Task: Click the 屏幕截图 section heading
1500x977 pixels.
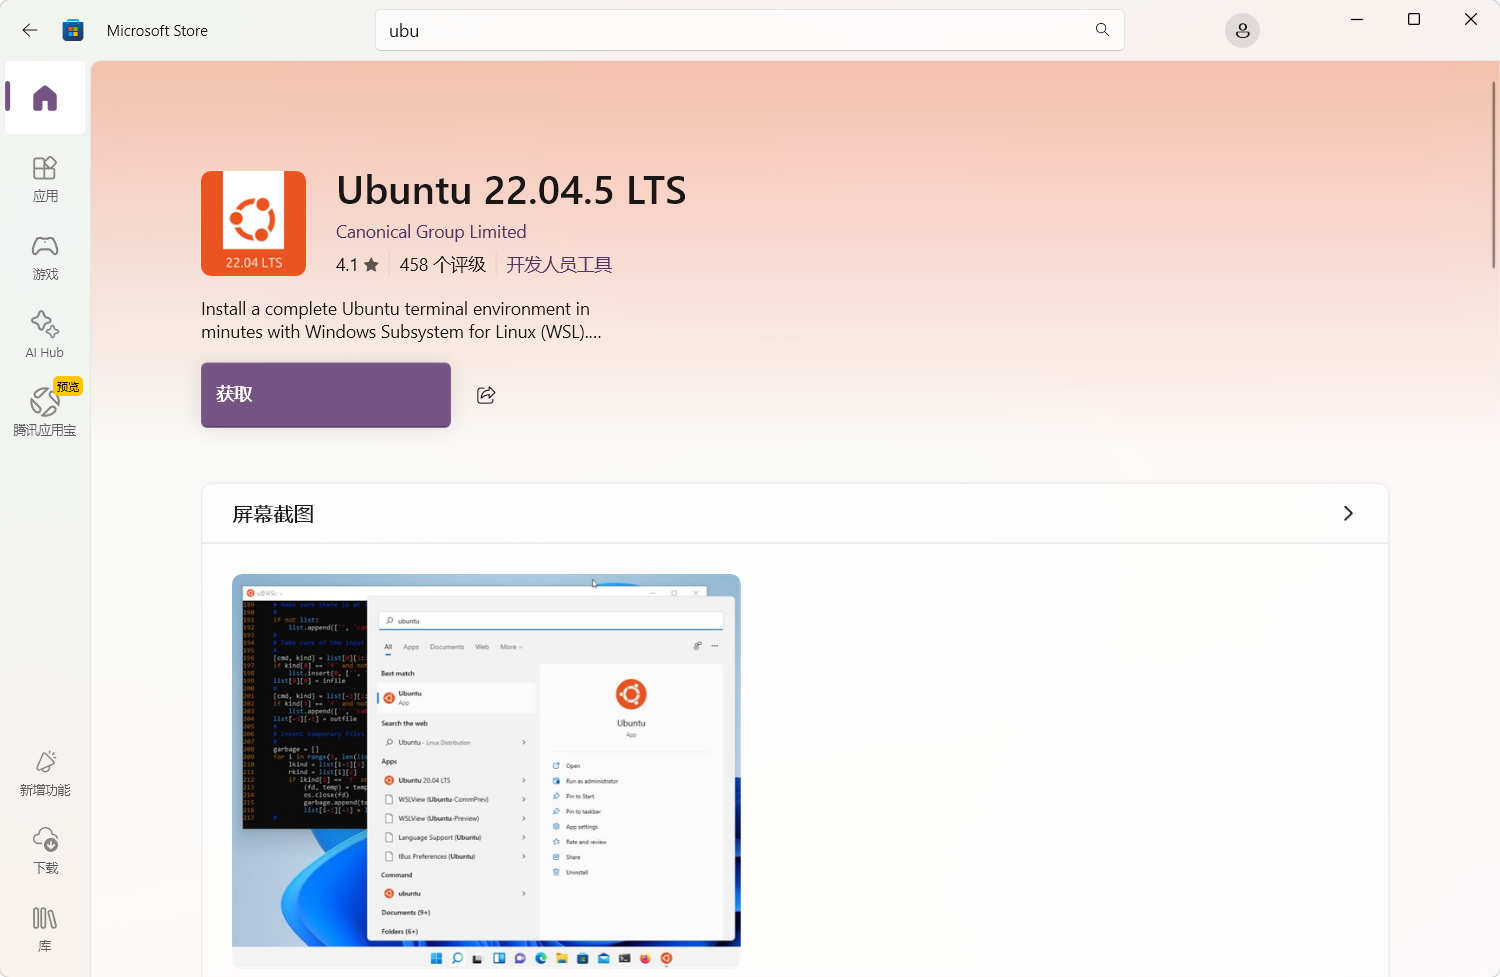Action: click(273, 514)
